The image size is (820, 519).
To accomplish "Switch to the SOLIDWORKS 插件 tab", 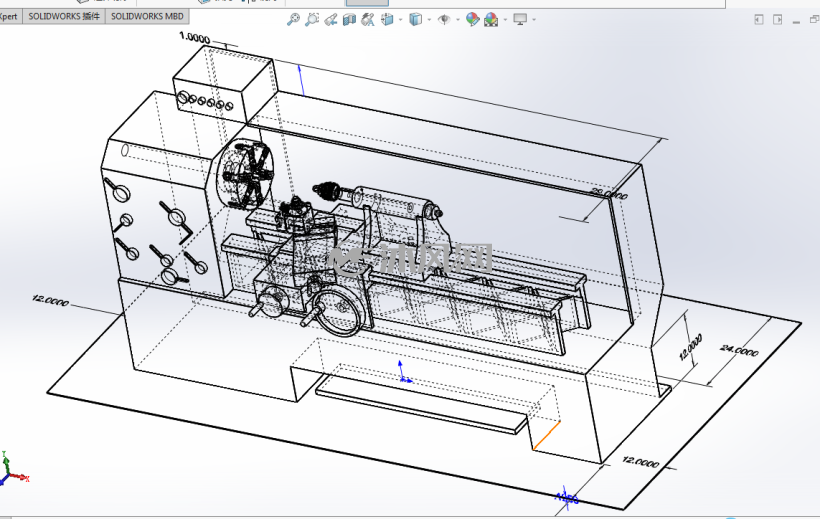I will (64, 16).
